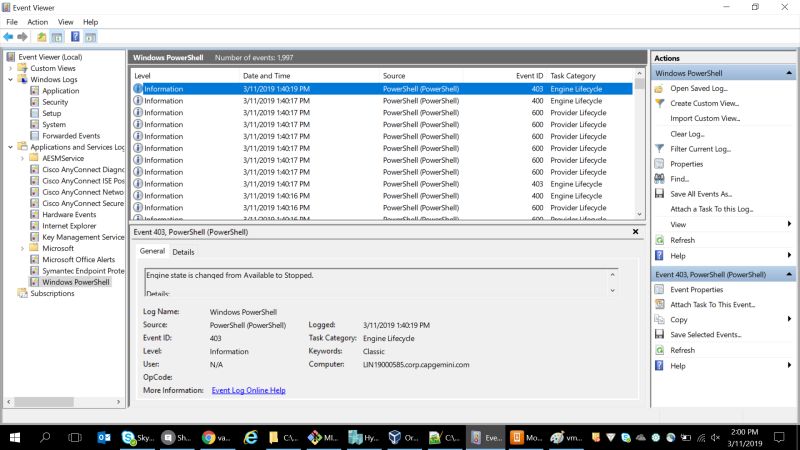Open Chrome from the taskbar

pos(216,437)
